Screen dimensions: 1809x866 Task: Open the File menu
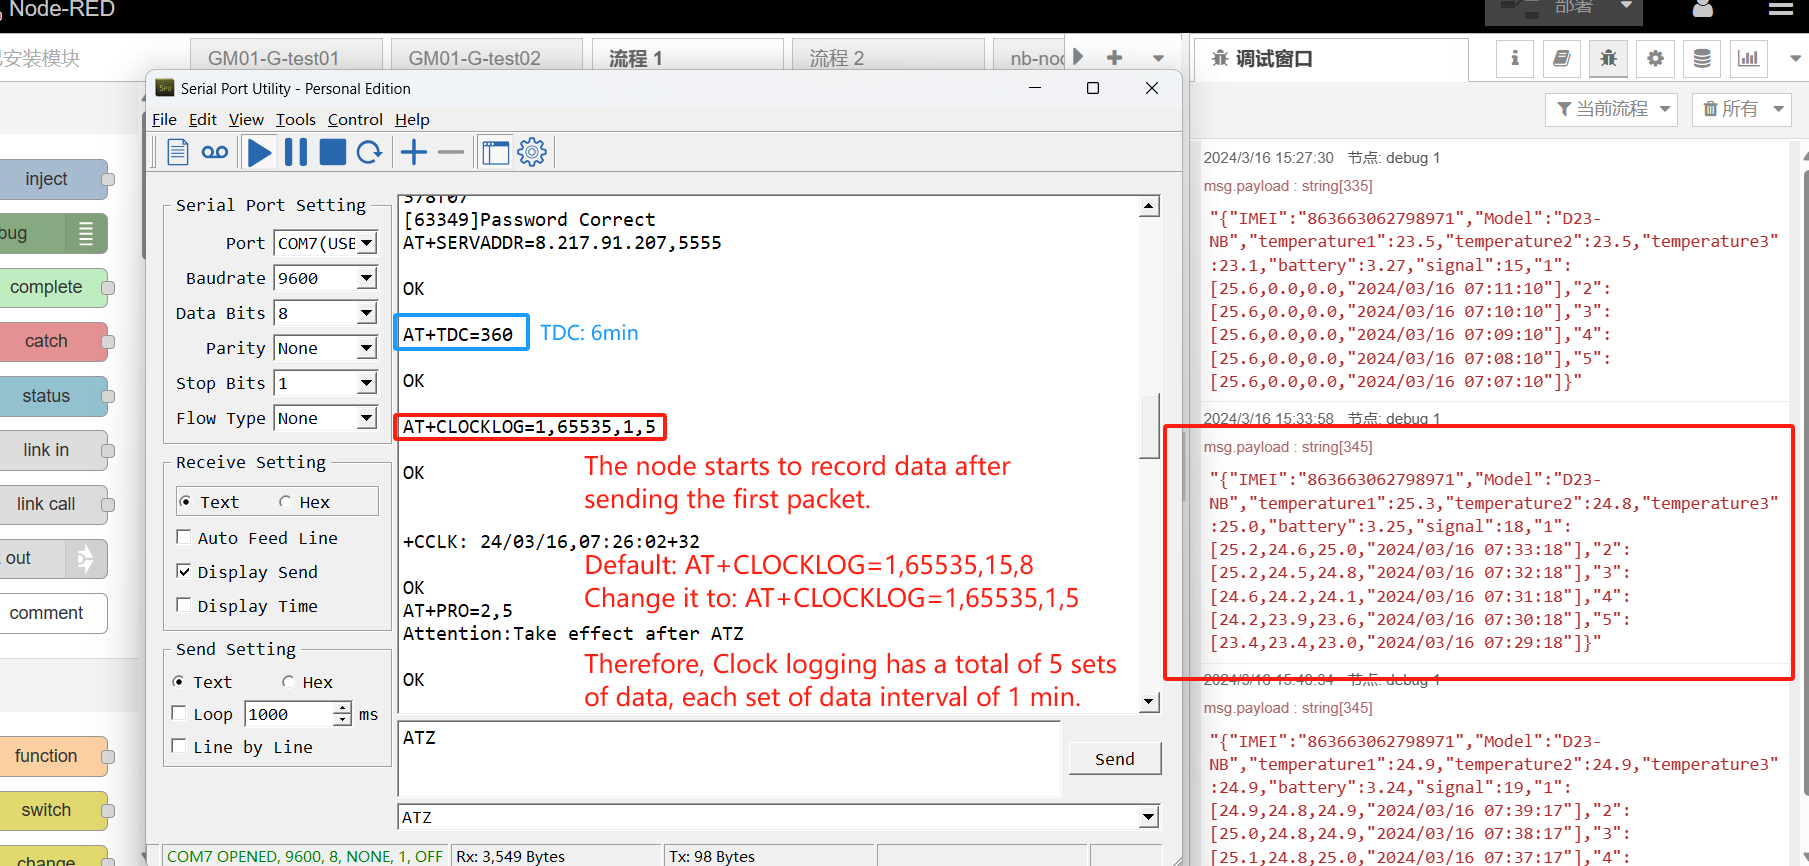point(164,120)
